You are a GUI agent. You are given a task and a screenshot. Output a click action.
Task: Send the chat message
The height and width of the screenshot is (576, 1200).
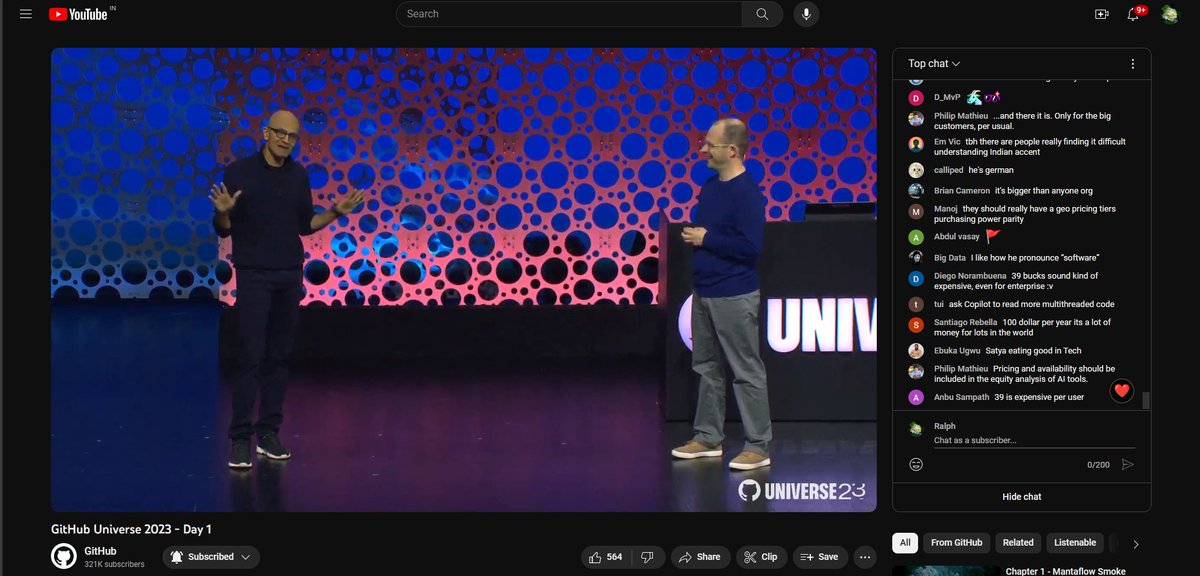pyautogui.click(x=1128, y=463)
